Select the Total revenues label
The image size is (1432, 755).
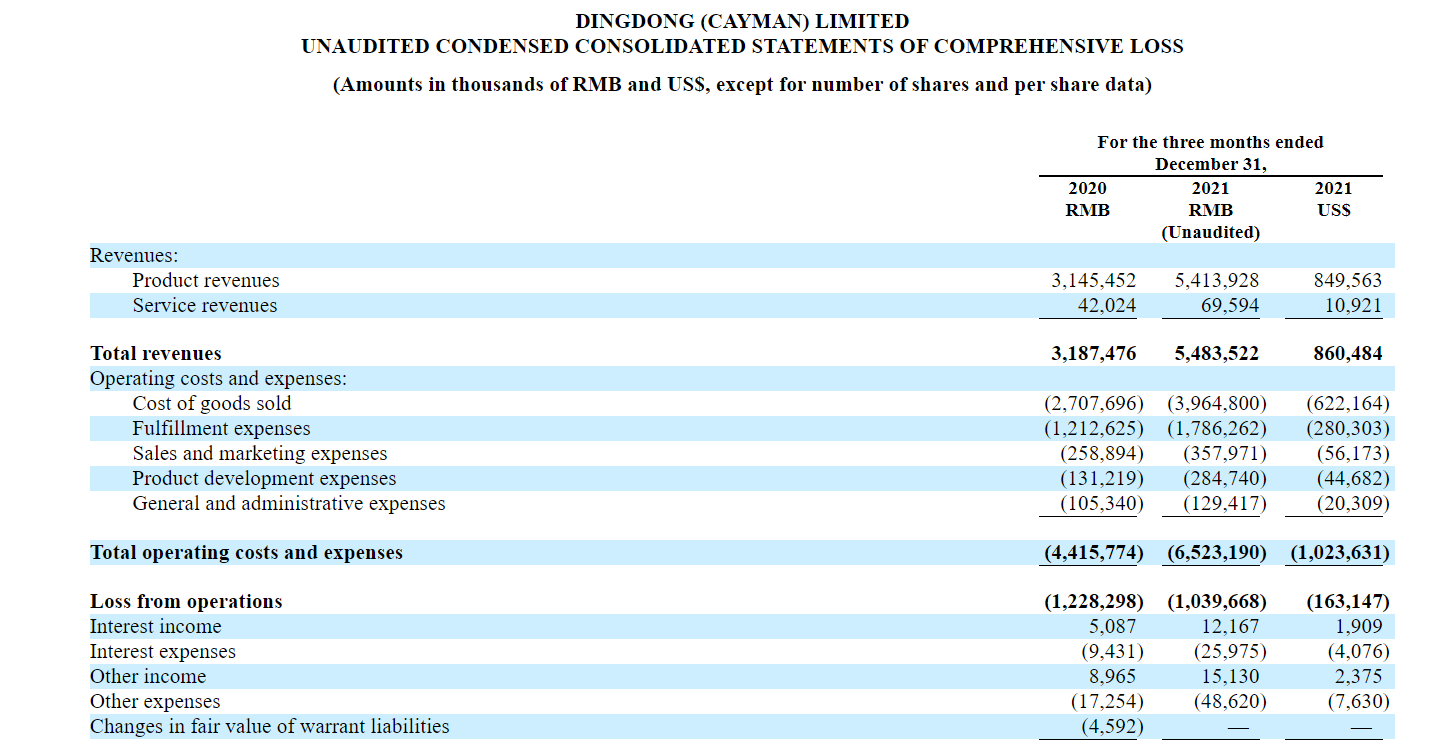pos(156,354)
